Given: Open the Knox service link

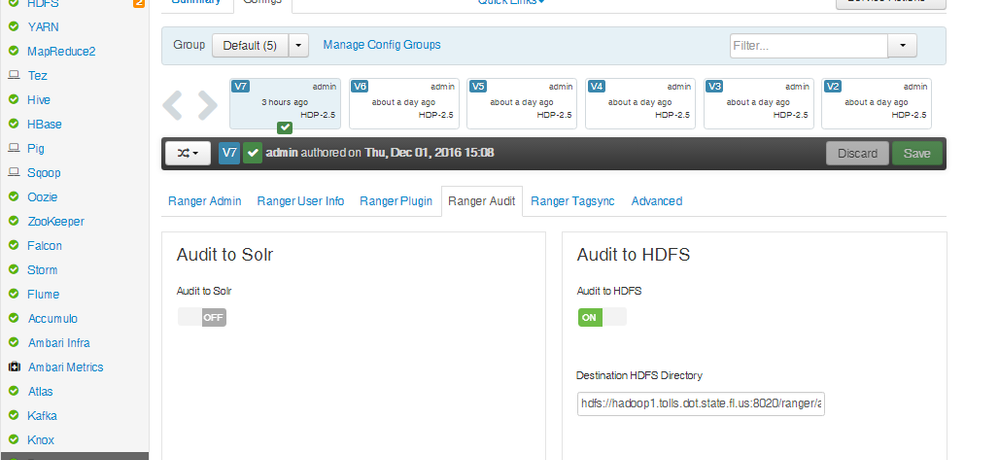Looking at the screenshot, I should [x=41, y=440].
